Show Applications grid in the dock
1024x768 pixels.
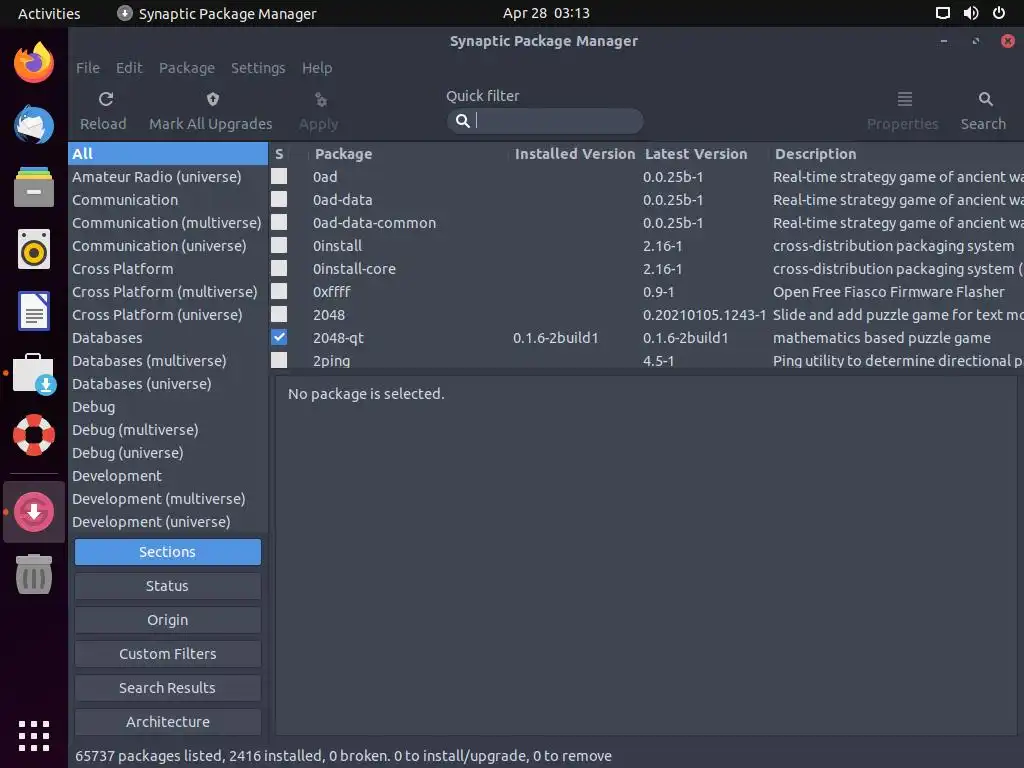click(x=34, y=736)
